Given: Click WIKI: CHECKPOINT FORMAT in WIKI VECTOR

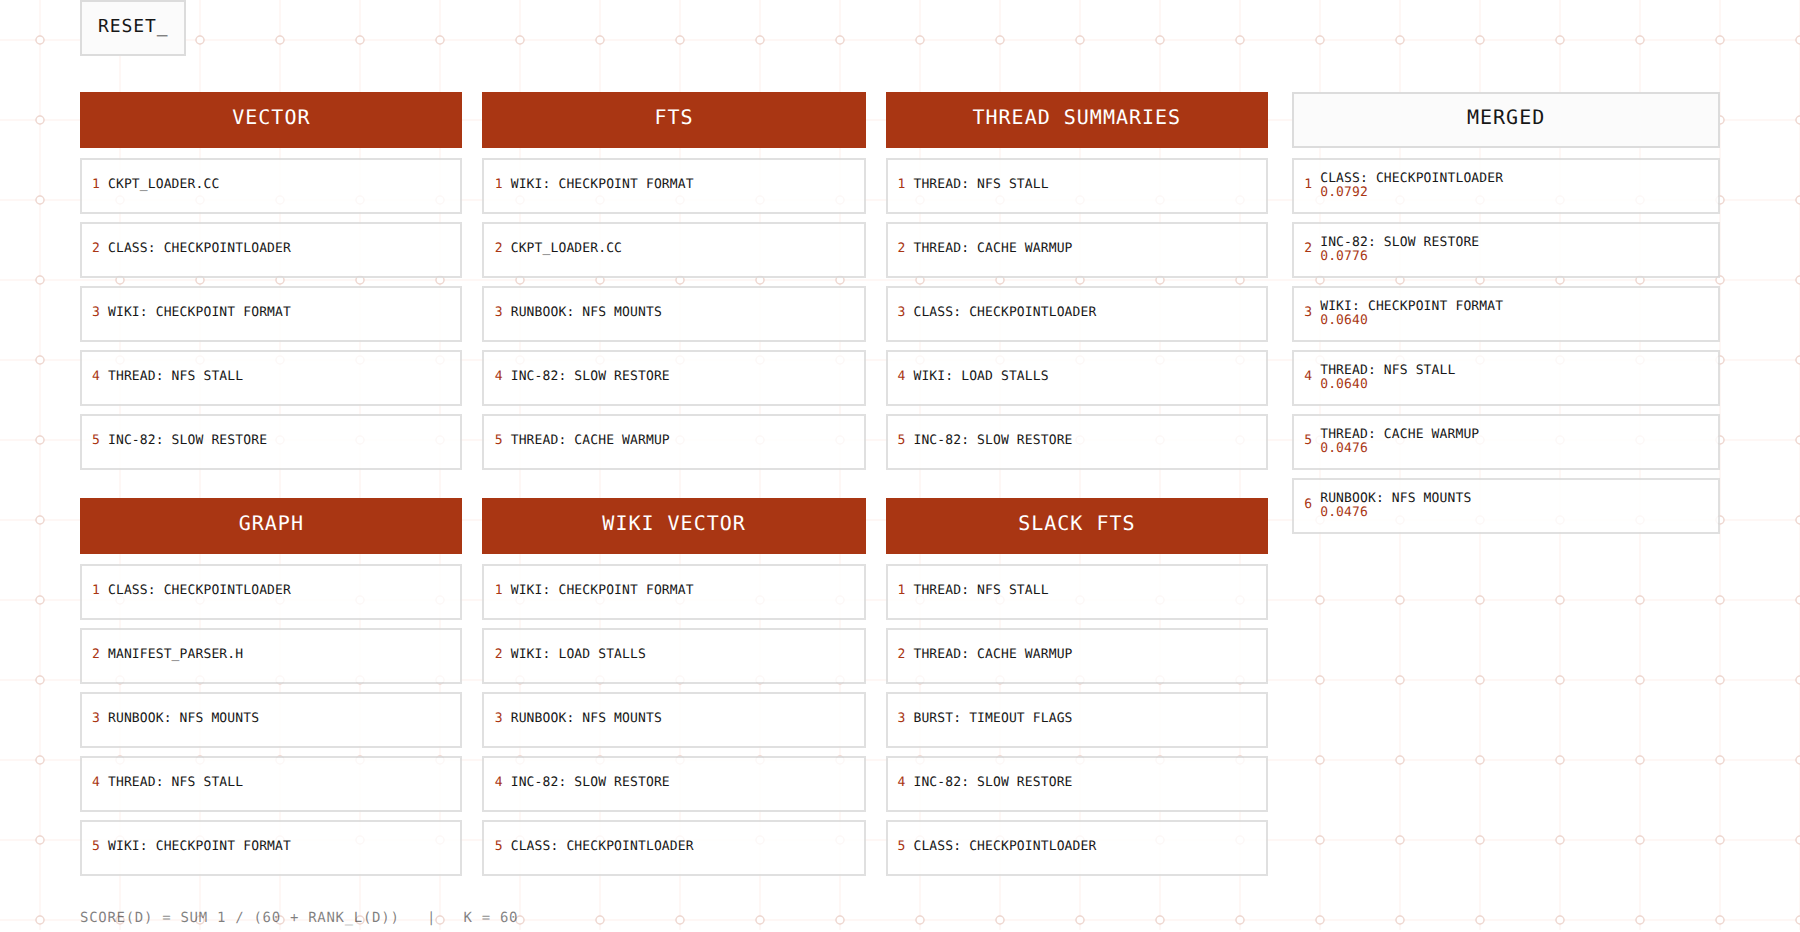Looking at the screenshot, I should click(x=674, y=592).
